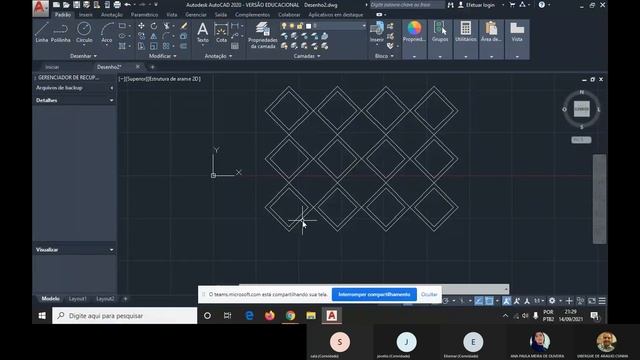The image size is (640, 360).
Task: Select the Texto annotation tool
Action: pos(202,32)
